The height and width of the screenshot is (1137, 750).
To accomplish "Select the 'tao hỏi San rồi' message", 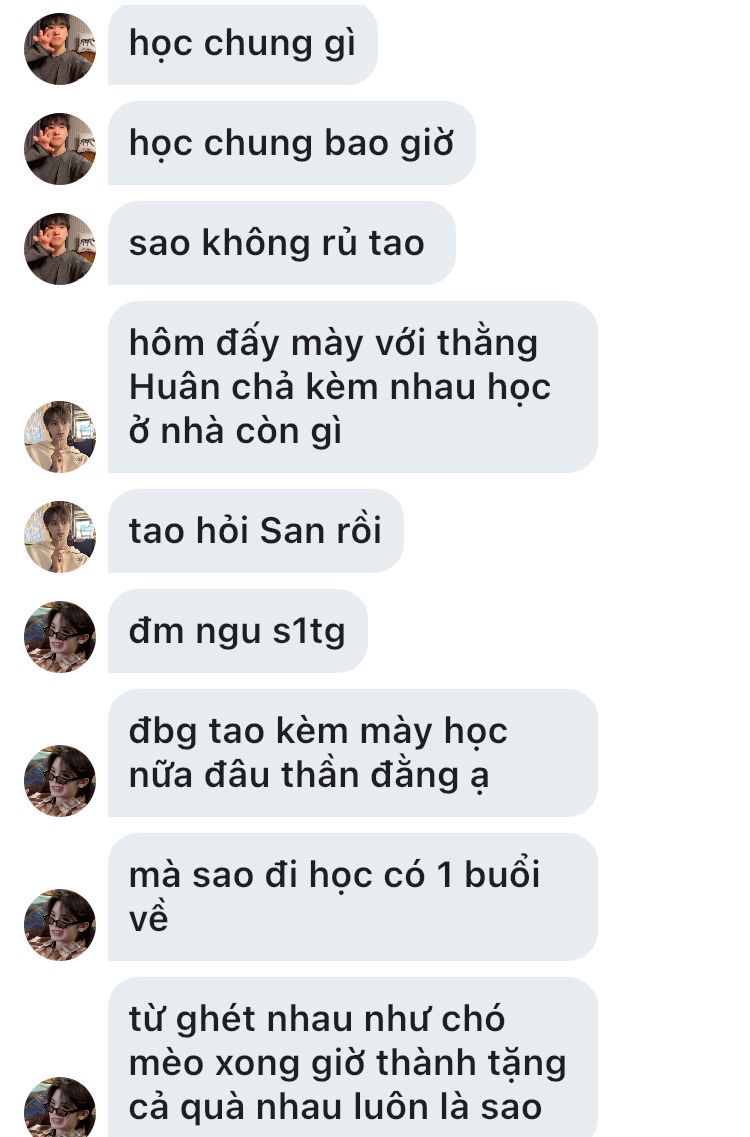I will point(255,531).
